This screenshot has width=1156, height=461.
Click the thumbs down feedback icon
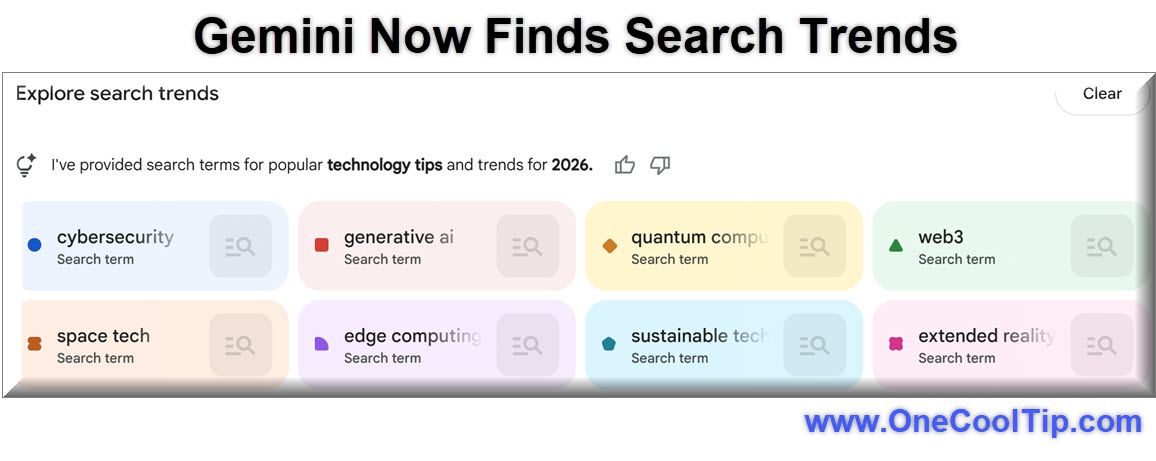(x=660, y=165)
